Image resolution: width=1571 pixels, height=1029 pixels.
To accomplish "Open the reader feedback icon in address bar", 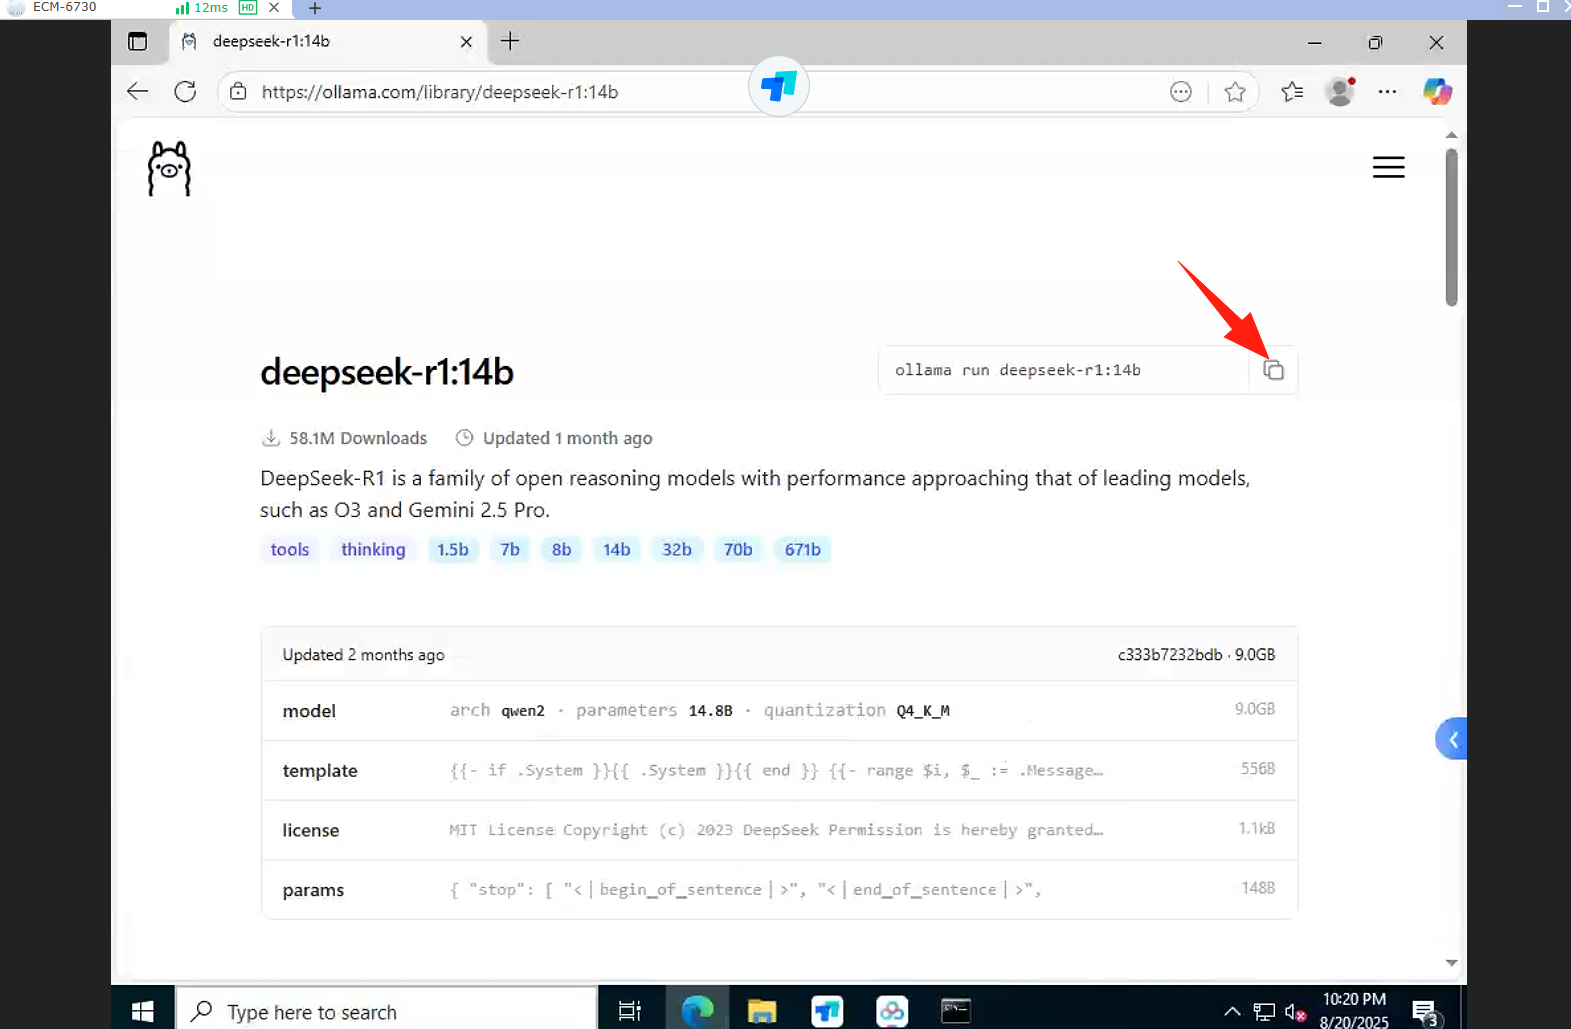I will (x=1181, y=92).
